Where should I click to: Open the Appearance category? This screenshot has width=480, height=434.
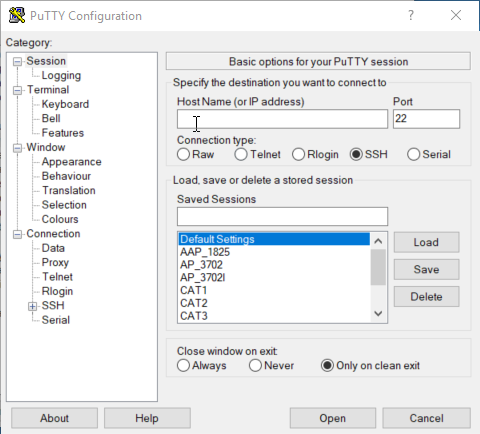pos(71,162)
